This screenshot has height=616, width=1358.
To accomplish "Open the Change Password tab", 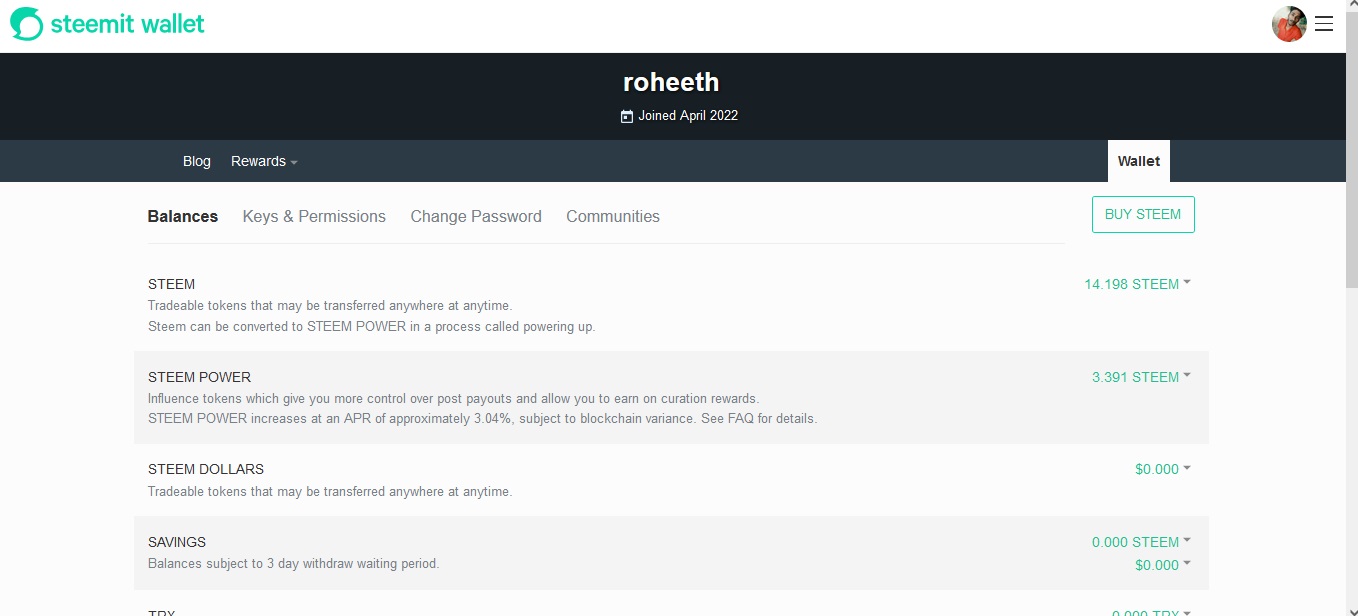I will [476, 216].
